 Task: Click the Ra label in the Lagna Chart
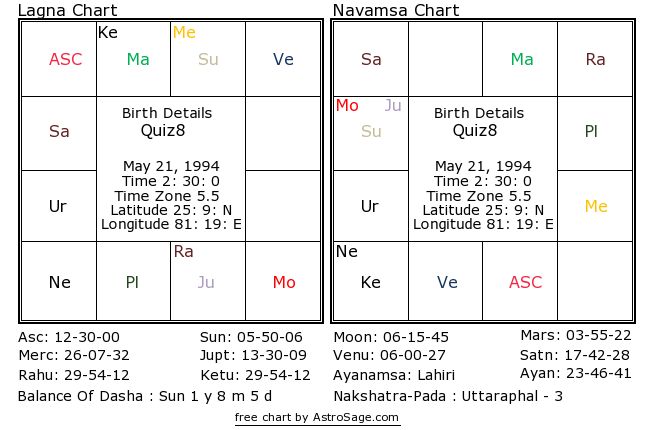click(184, 252)
